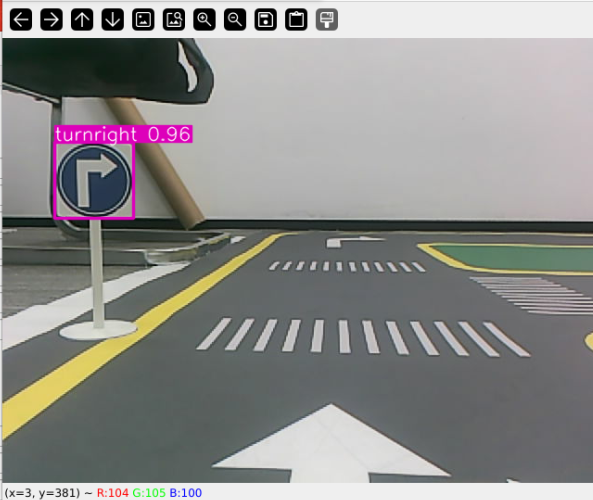This screenshot has height=500, width=593.
Task: Click the red R:104 value in the status bar
Action: (x=113, y=493)
